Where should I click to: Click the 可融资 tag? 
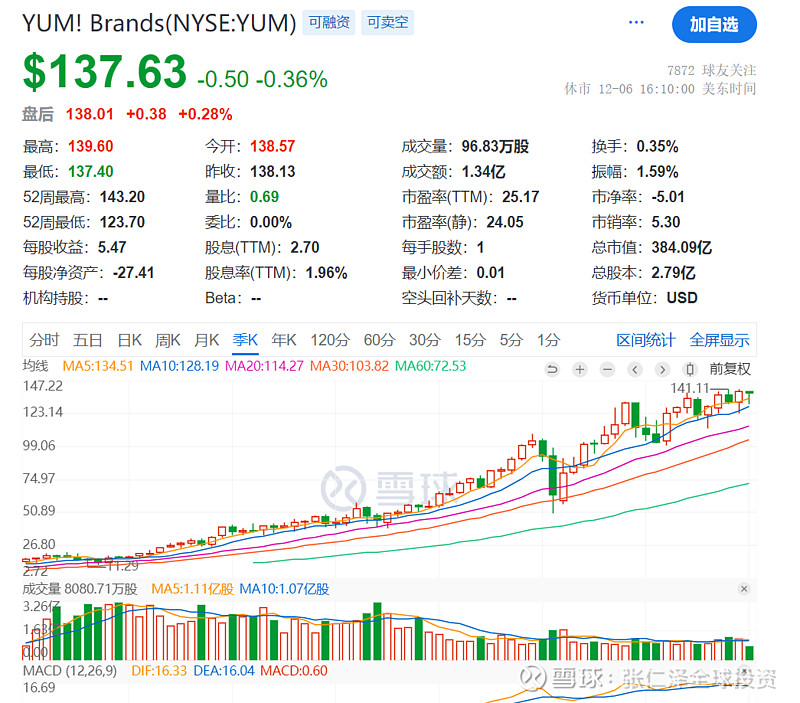[329, 22]
